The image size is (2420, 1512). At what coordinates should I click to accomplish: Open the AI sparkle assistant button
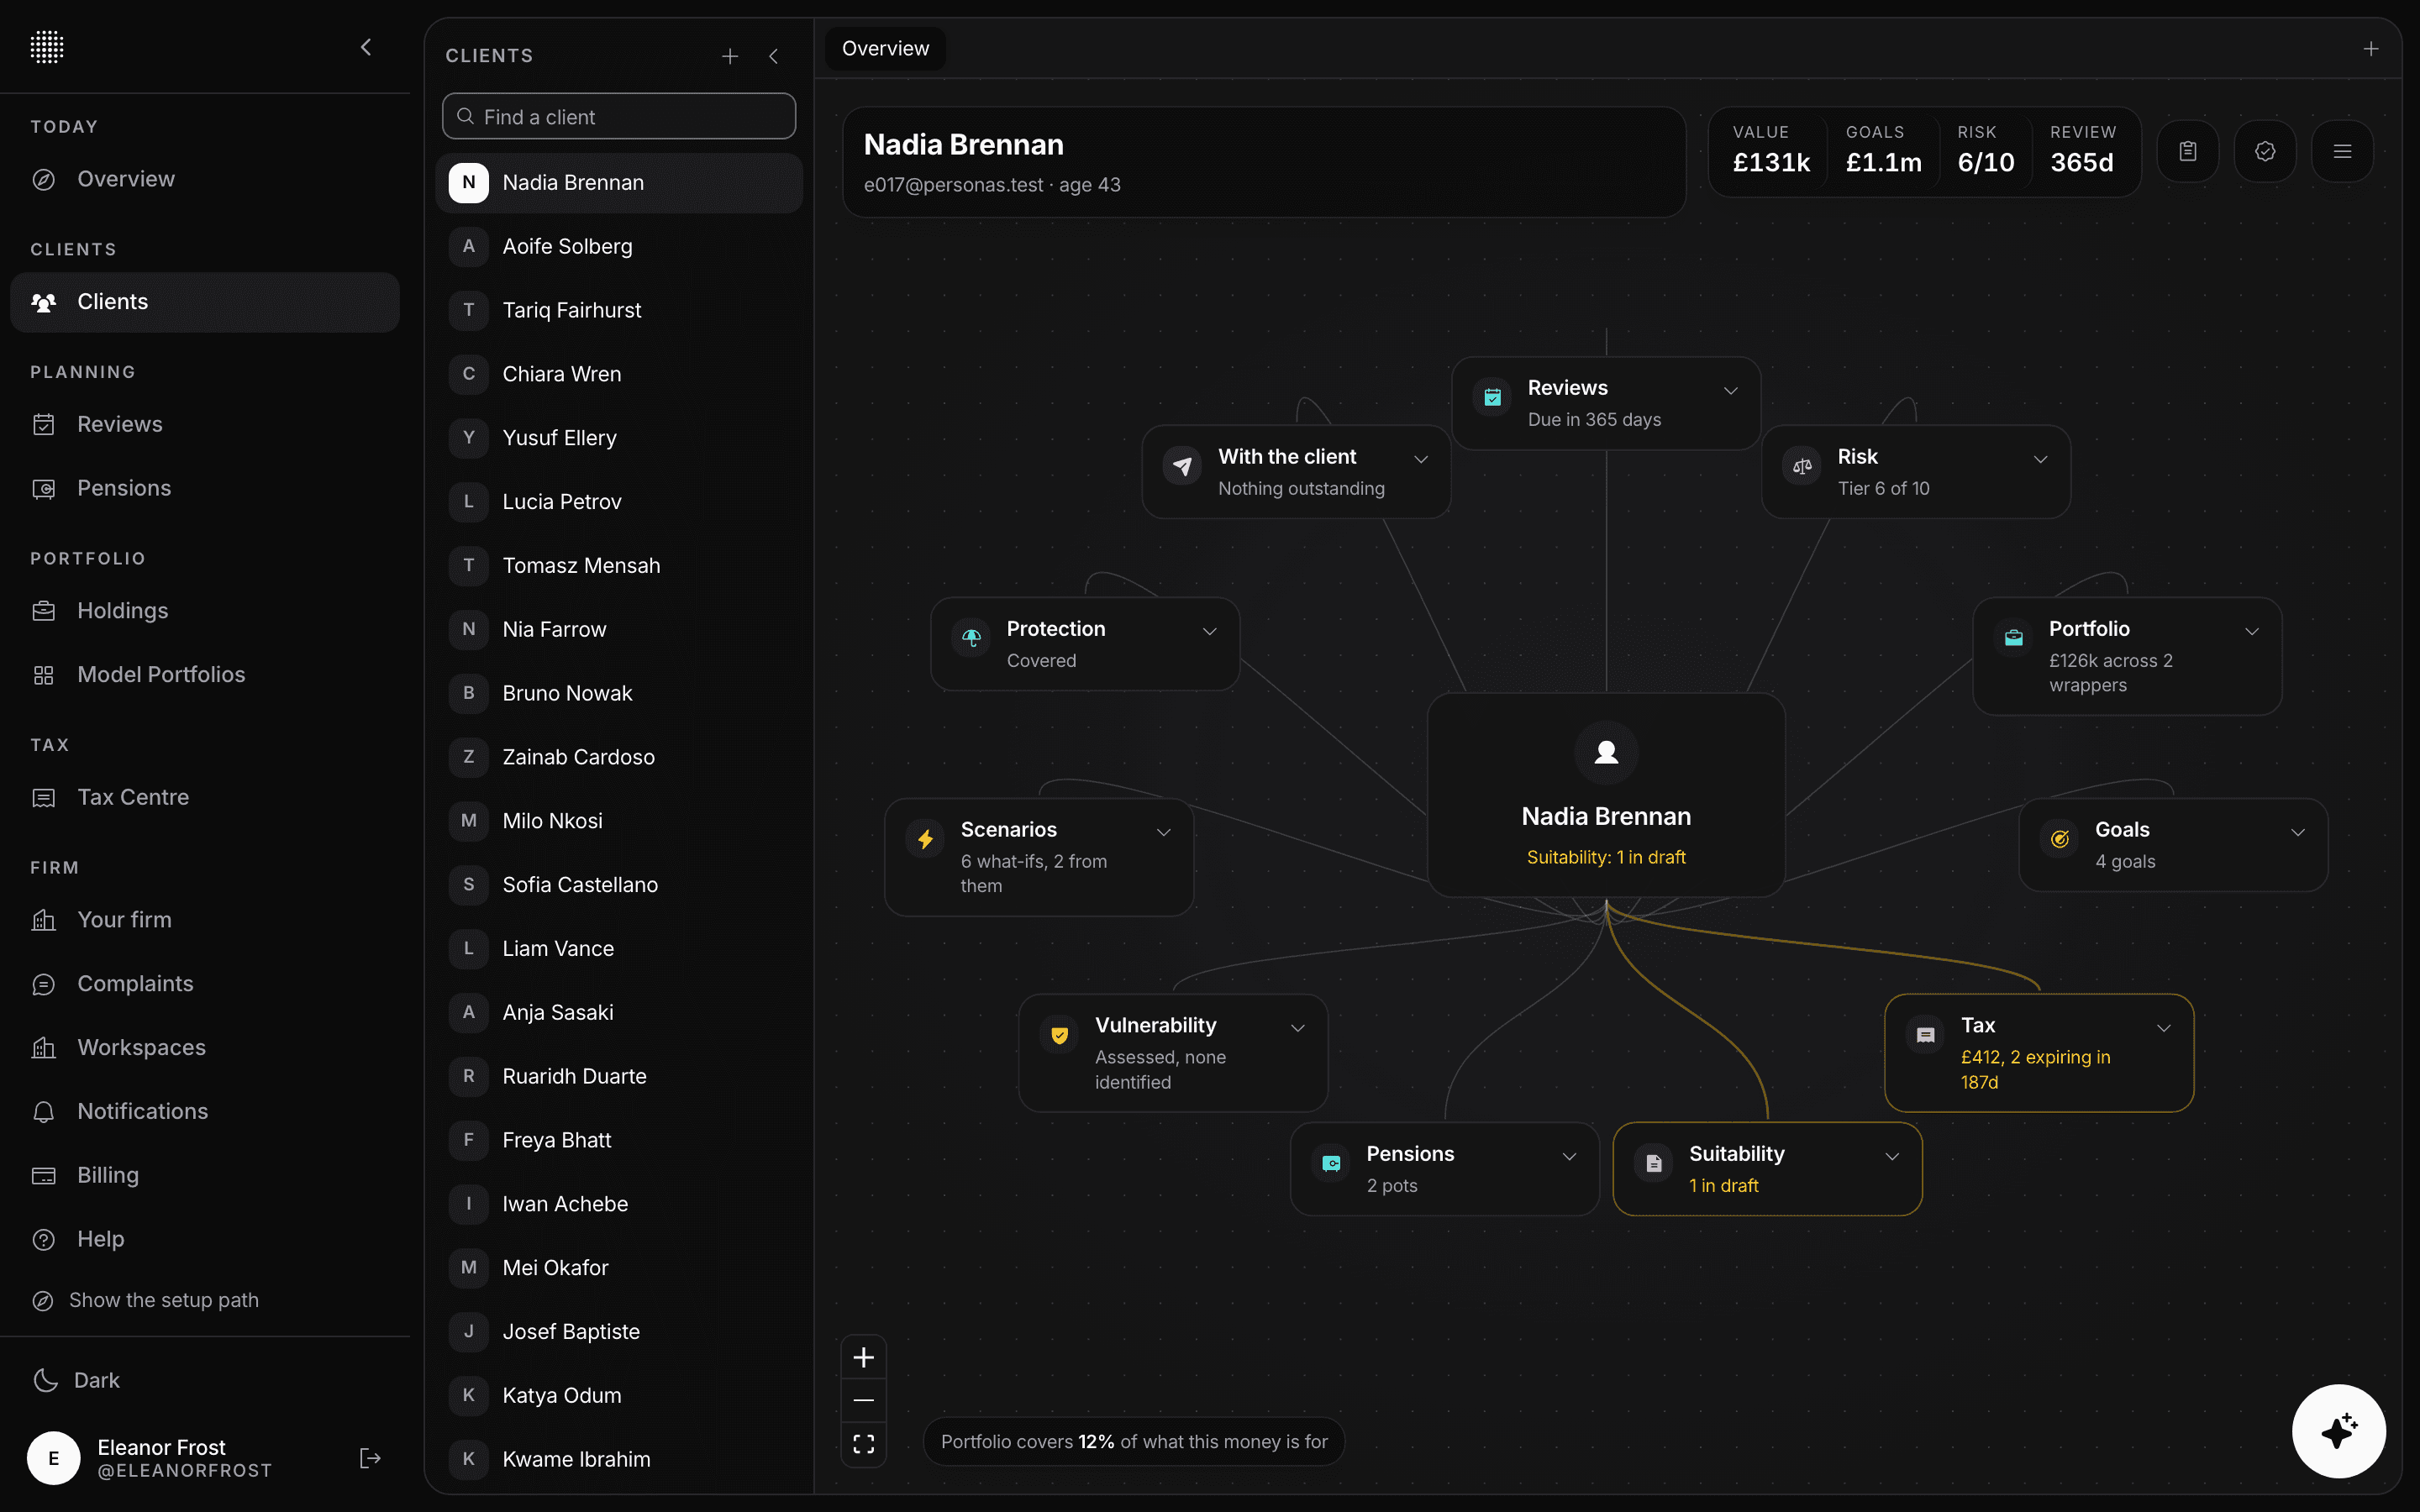pos(2339,1431)
